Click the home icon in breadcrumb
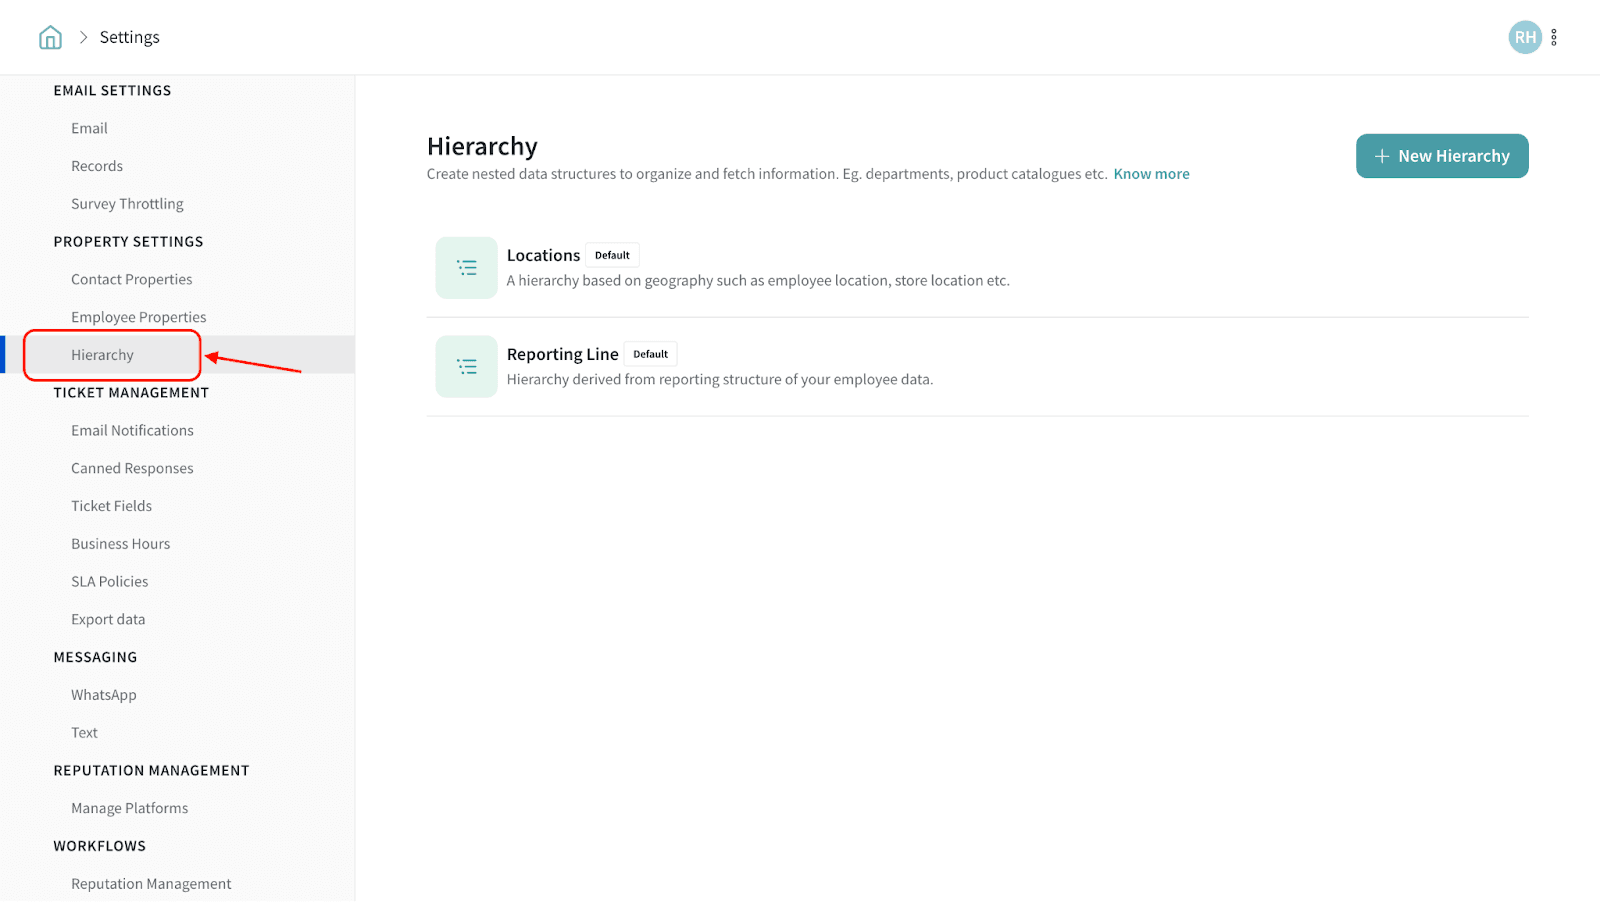Image resolution: width=1600 pixels, height=903 pixels. pos(50,38)
